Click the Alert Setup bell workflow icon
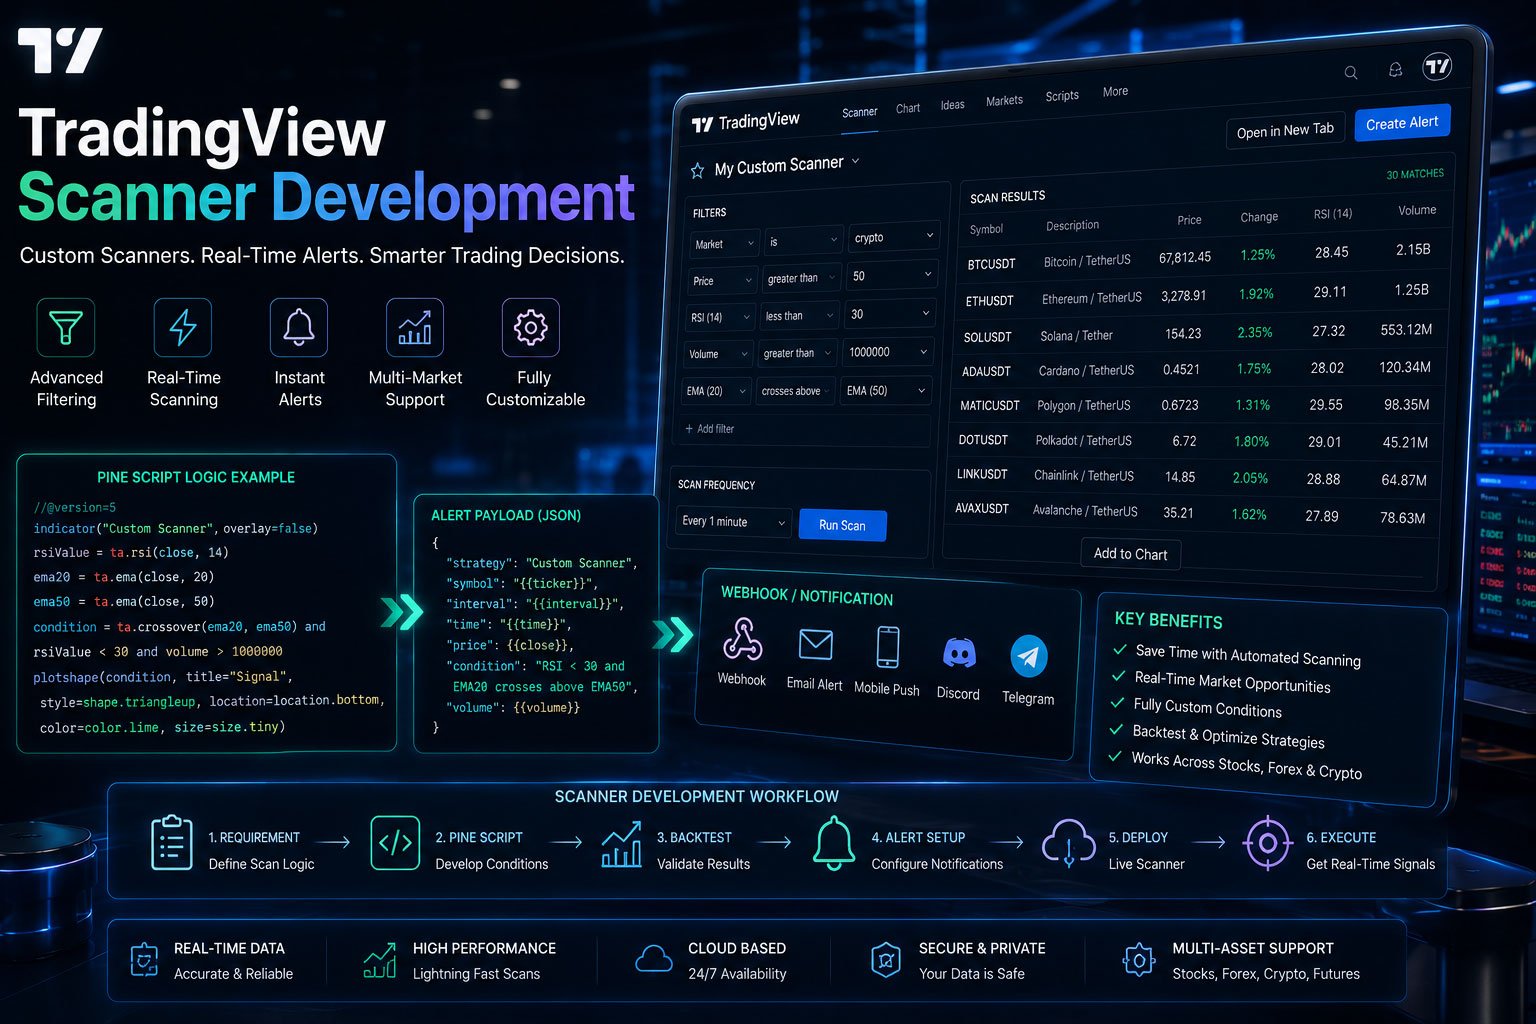This screenshot has height=1024, width=1536. [834, 843]
